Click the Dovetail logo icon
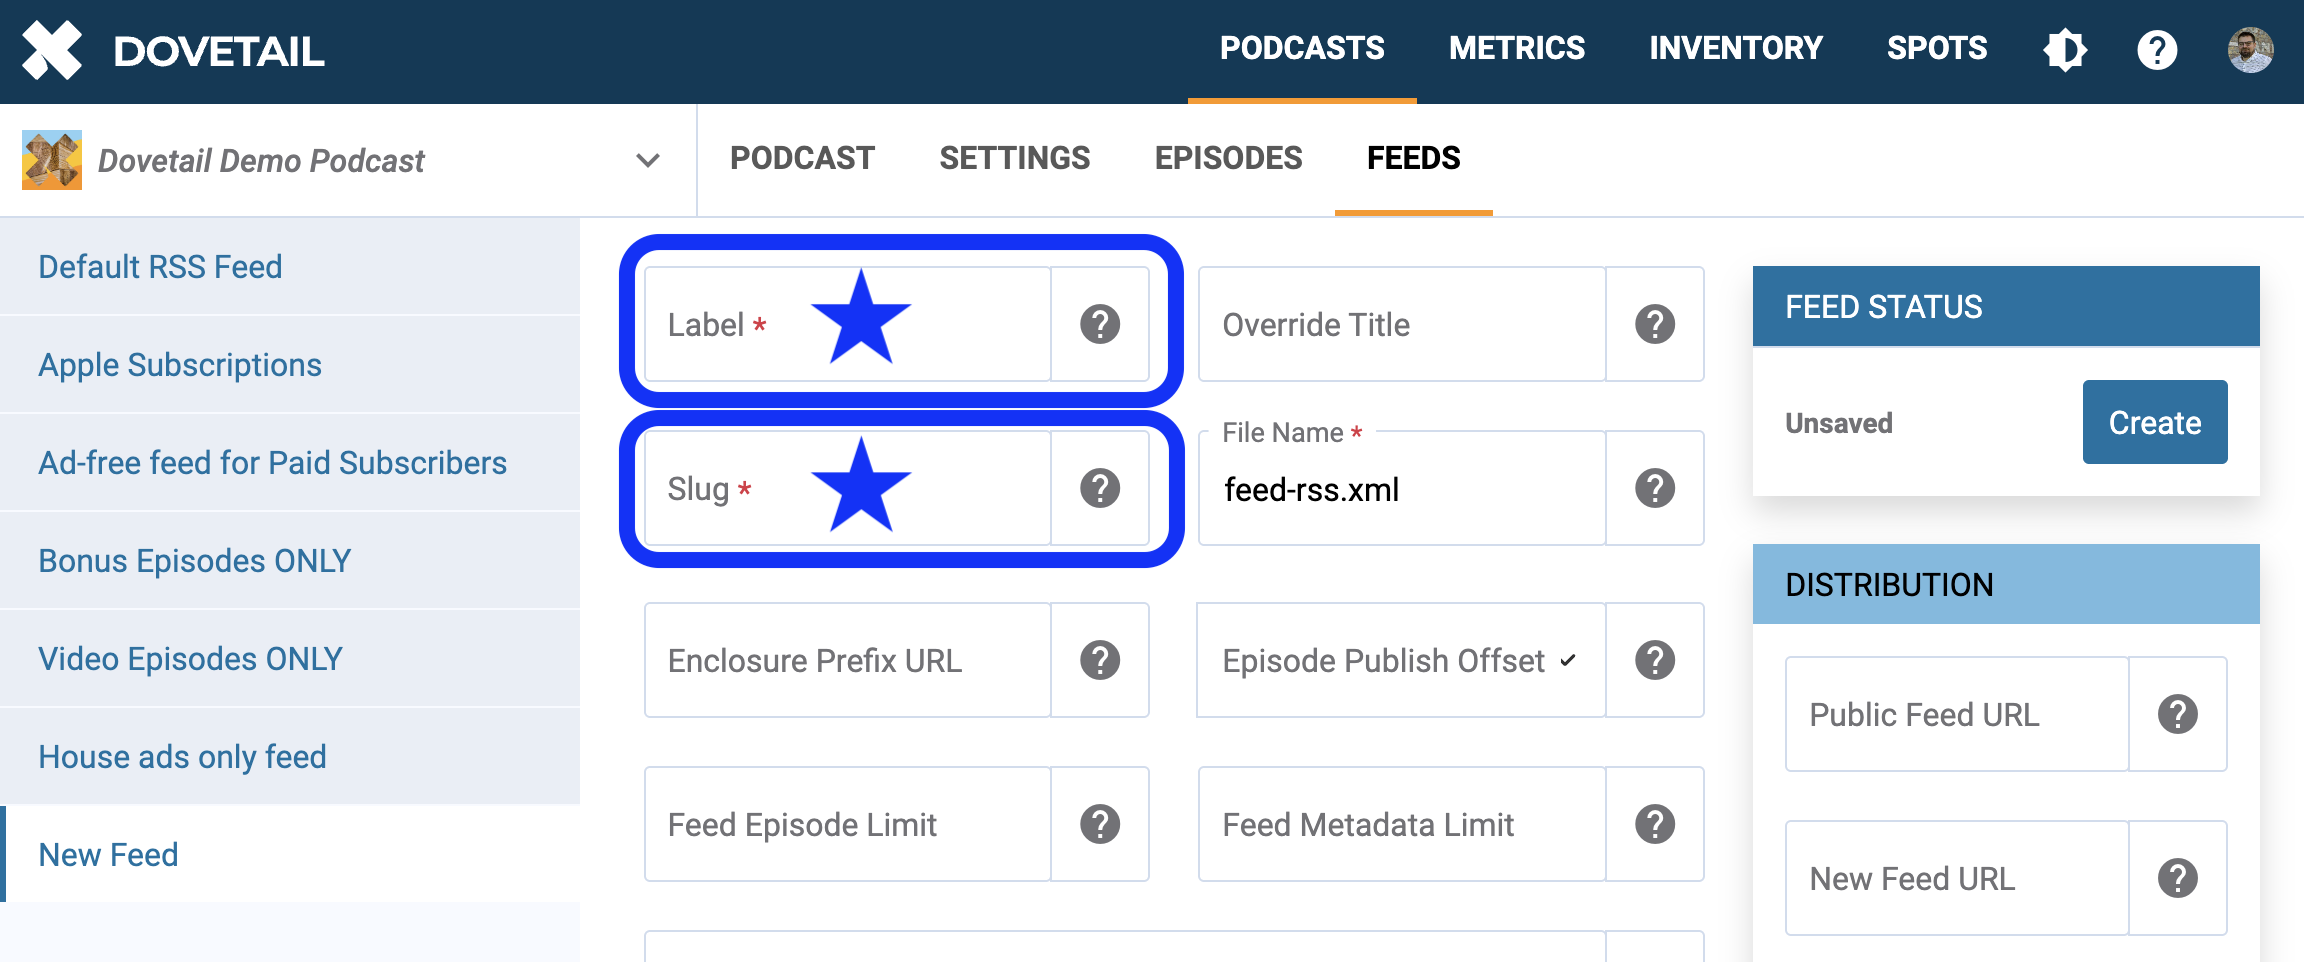The height and width of the screenshot is (962, 2304). [x=52, y=50]
